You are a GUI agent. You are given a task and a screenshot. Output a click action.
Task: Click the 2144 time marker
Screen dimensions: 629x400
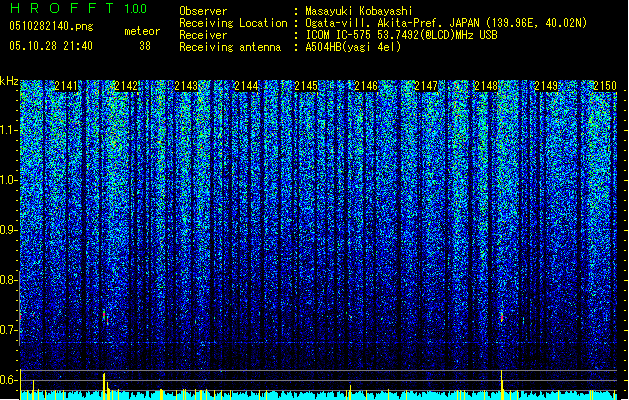[246, 86]
